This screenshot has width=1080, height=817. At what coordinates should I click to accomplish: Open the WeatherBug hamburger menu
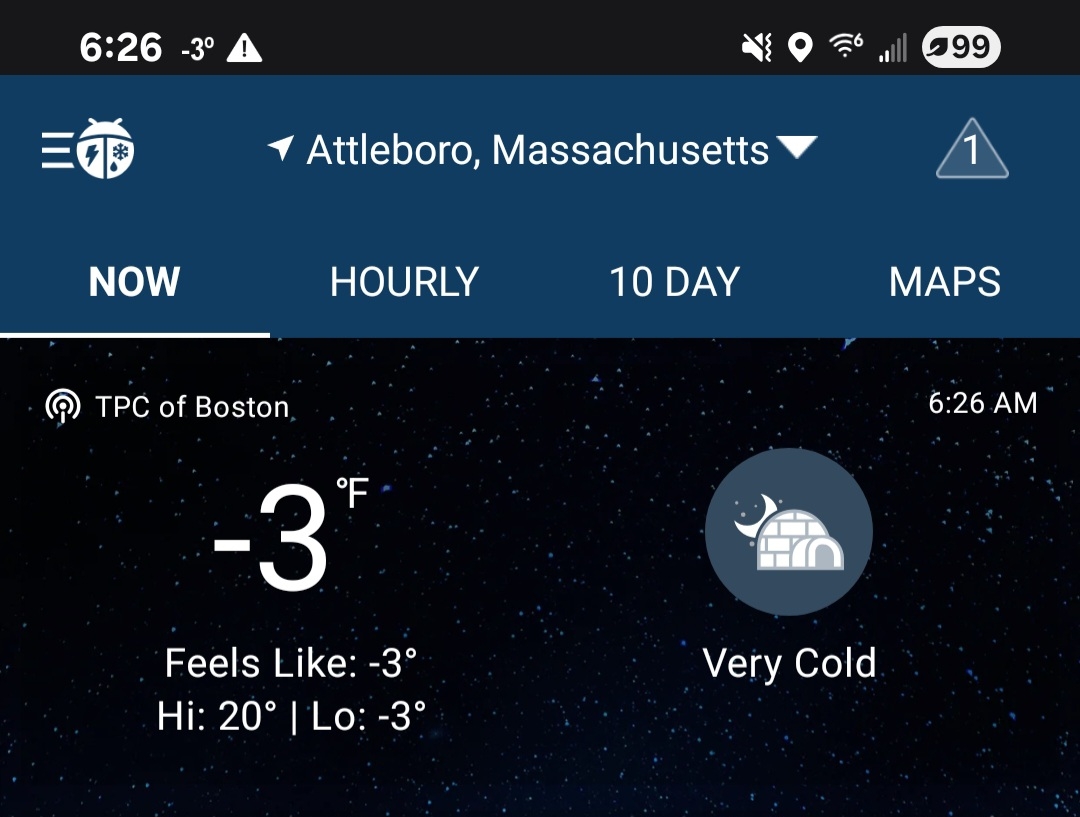[x=88, y=150]
